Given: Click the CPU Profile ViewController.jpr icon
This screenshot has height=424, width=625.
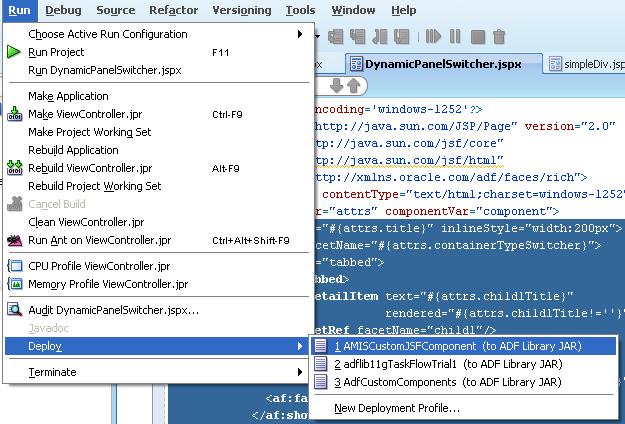Looking at the screenshot, I should tap(14, 266).
